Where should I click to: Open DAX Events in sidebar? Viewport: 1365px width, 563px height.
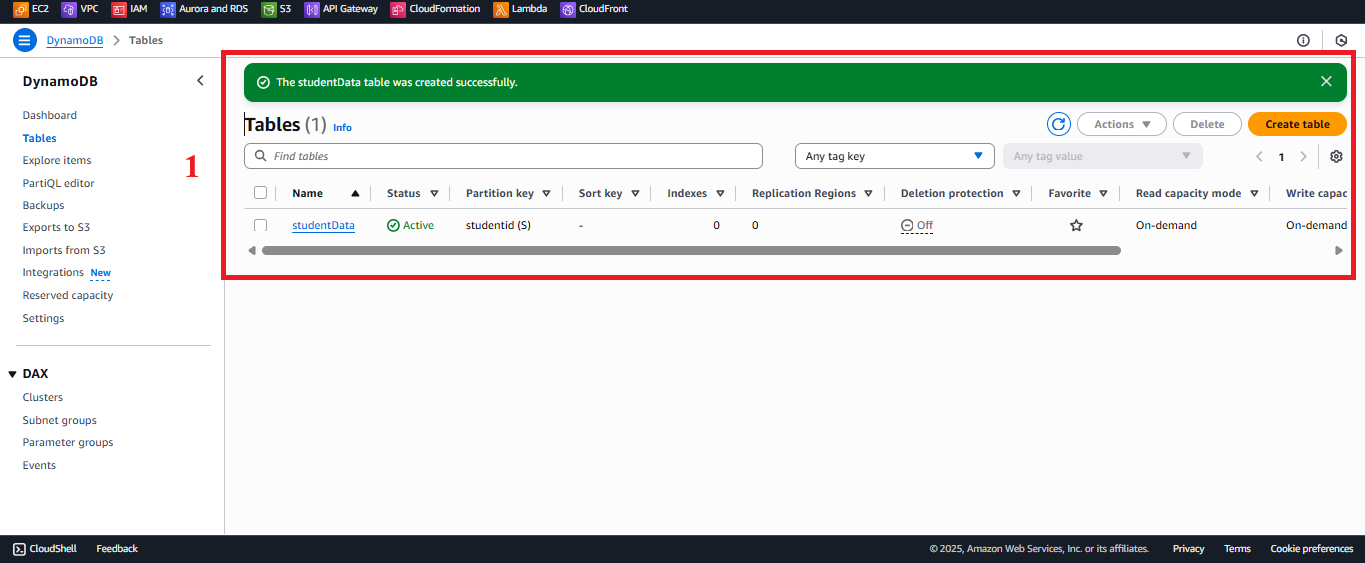click(x=39, y=465)
